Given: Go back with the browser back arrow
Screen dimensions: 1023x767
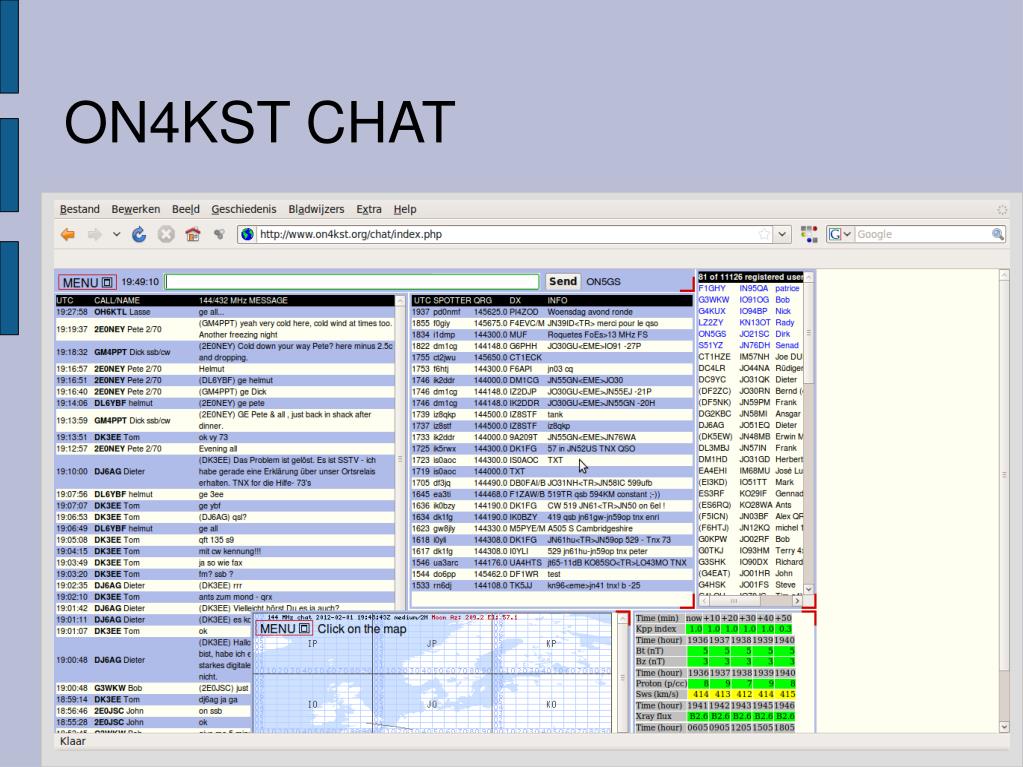Looking at the screenshot, I should coord(68,234).
